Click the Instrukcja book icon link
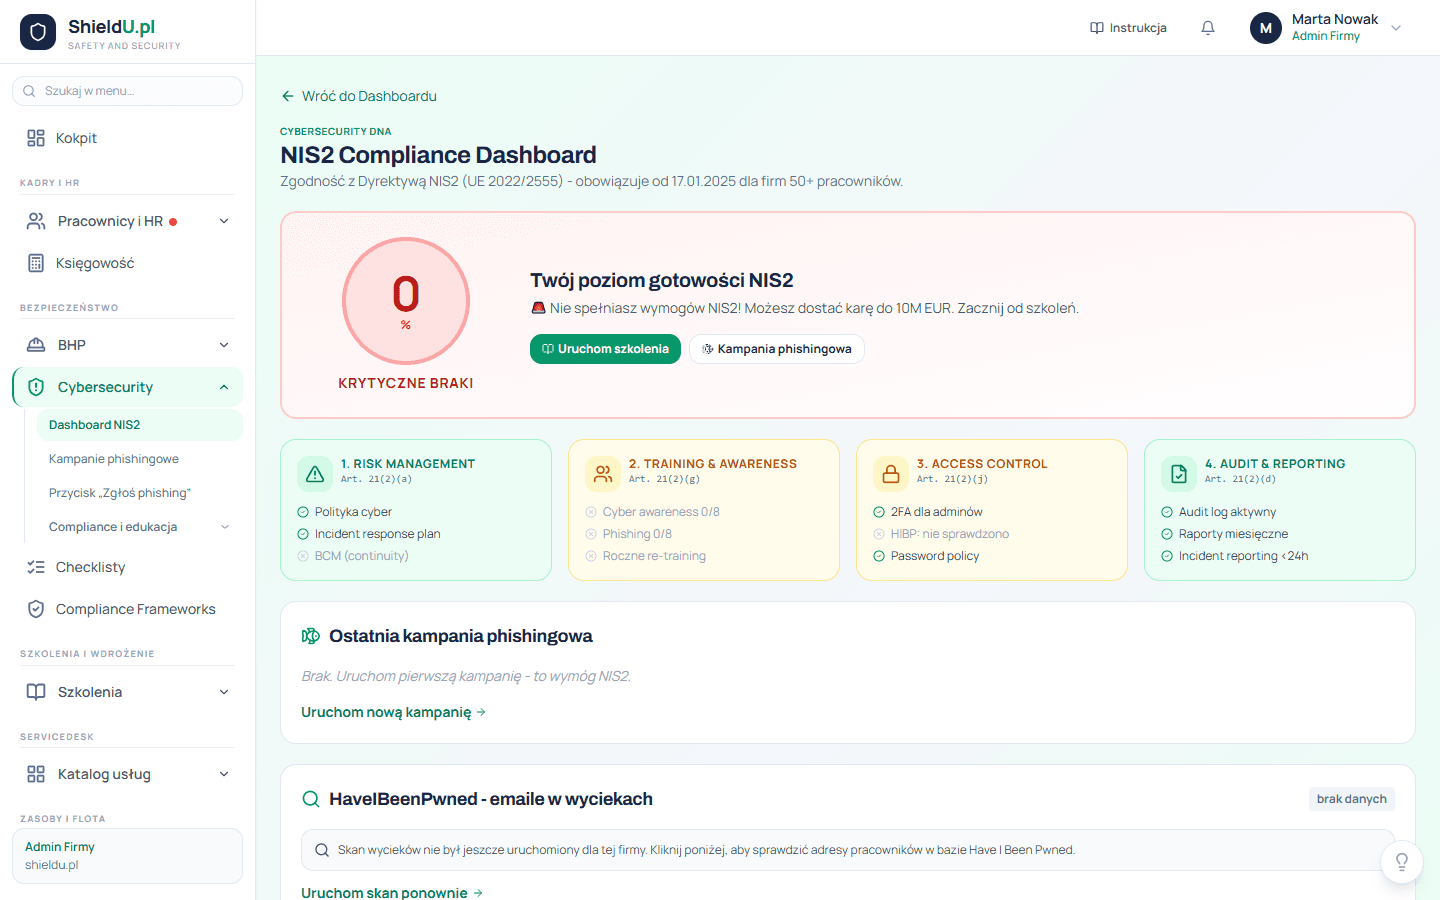 pyautogui.click(x=1128, y=28)
